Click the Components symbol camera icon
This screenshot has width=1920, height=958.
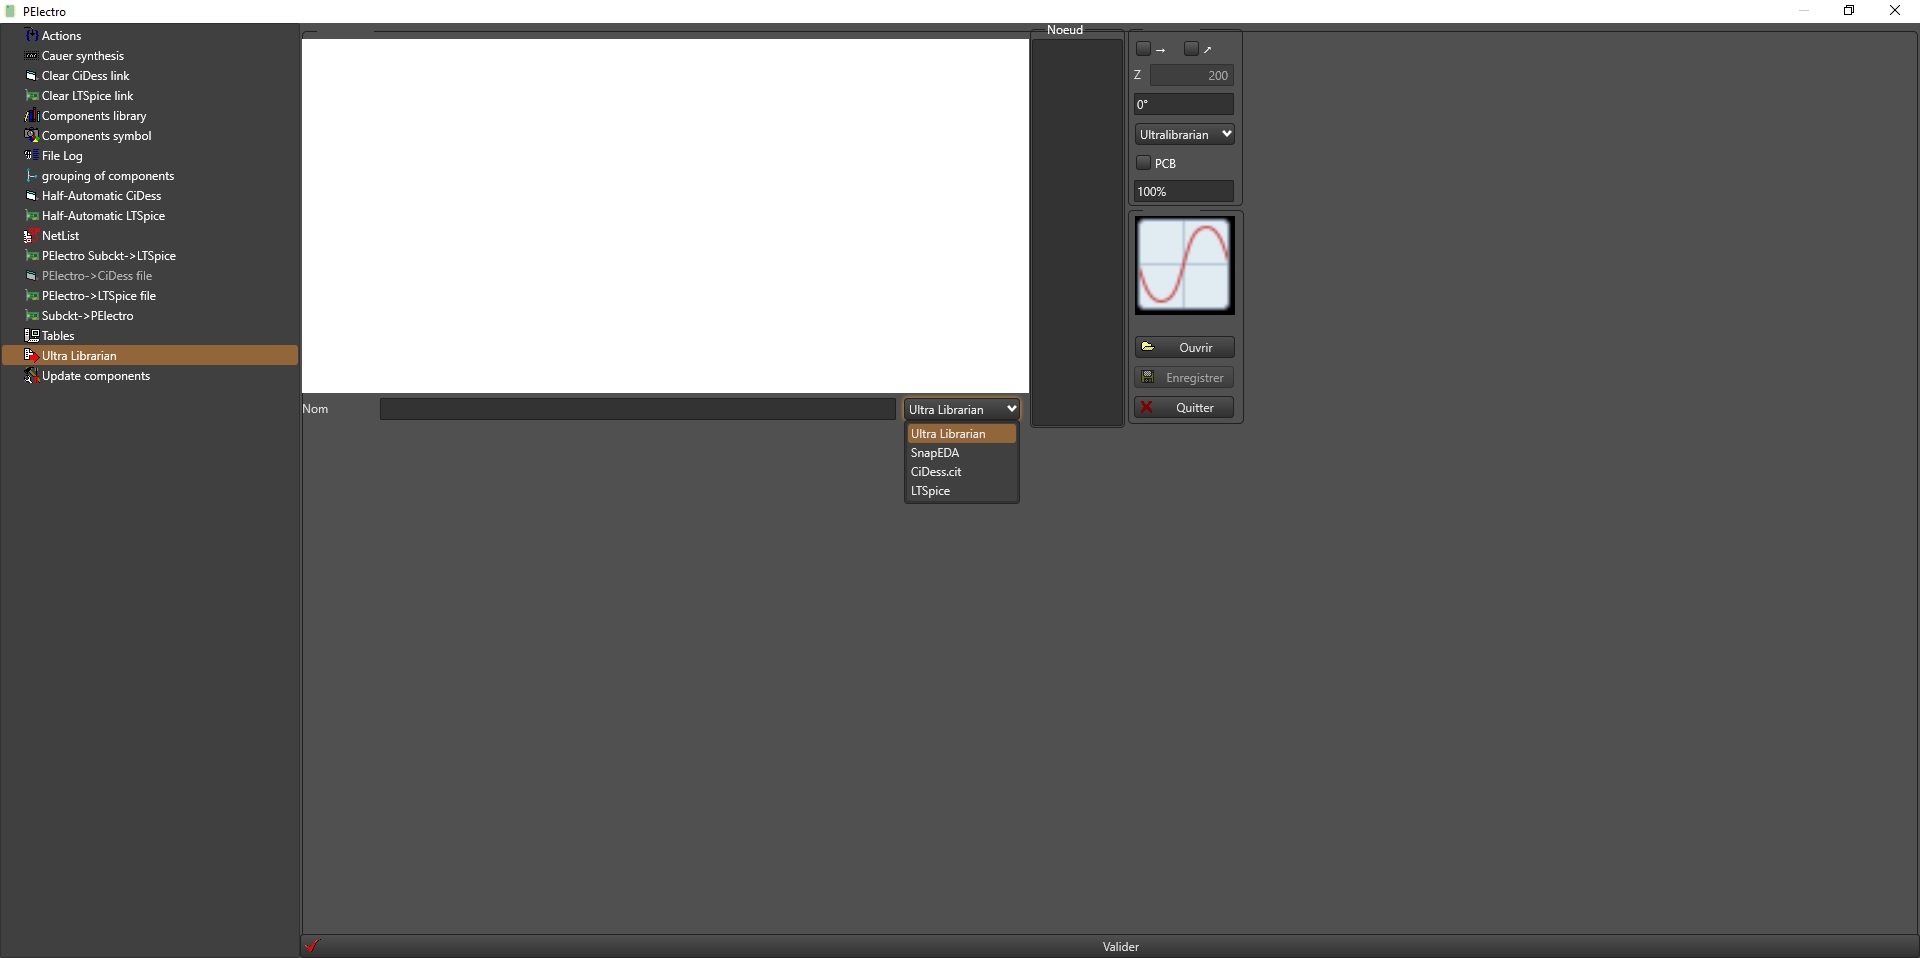31,136
